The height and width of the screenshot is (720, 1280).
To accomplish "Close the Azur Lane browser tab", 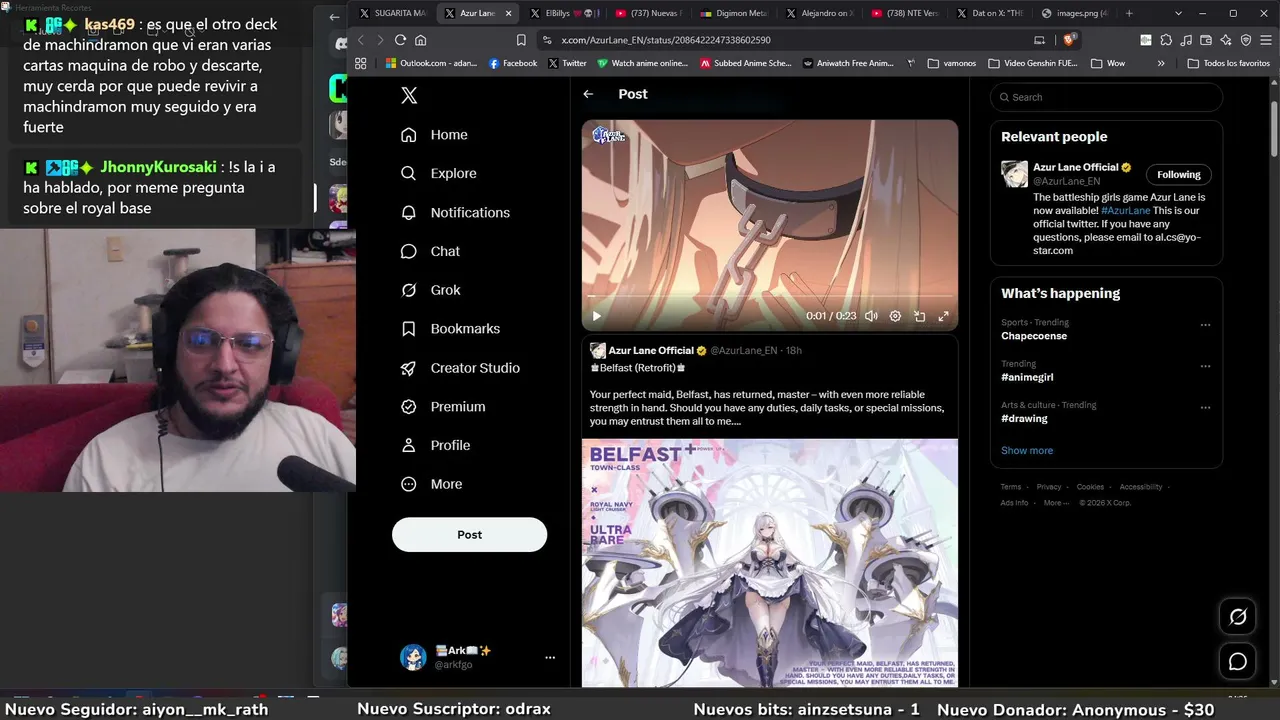I will pos(509,13).
